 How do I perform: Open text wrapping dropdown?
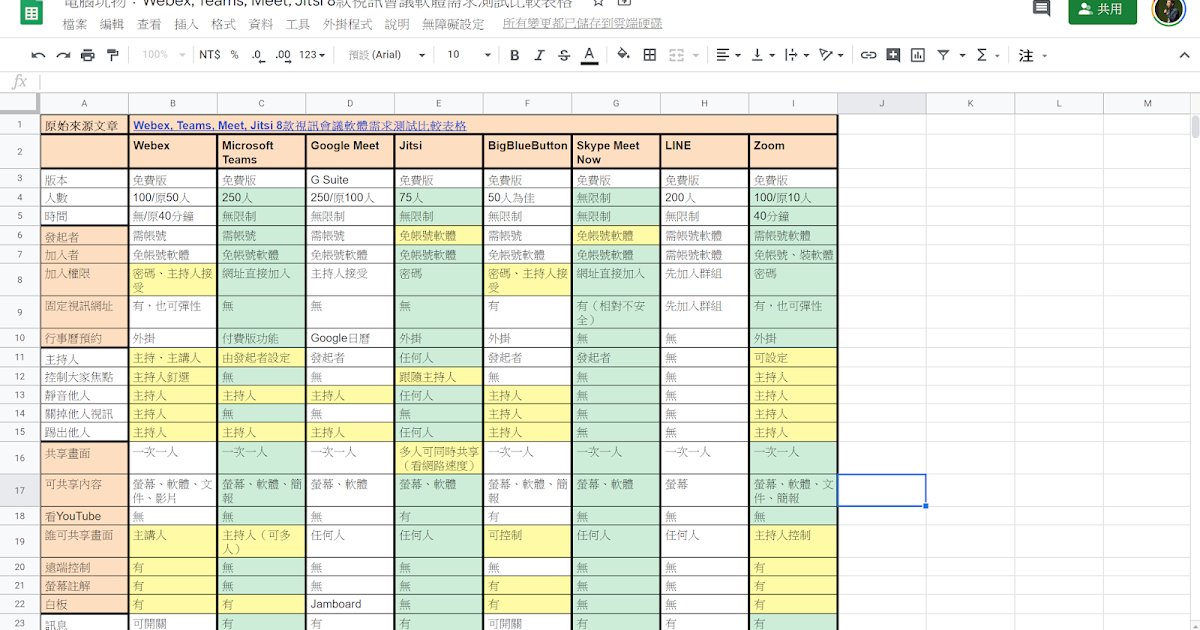(797, 55)
